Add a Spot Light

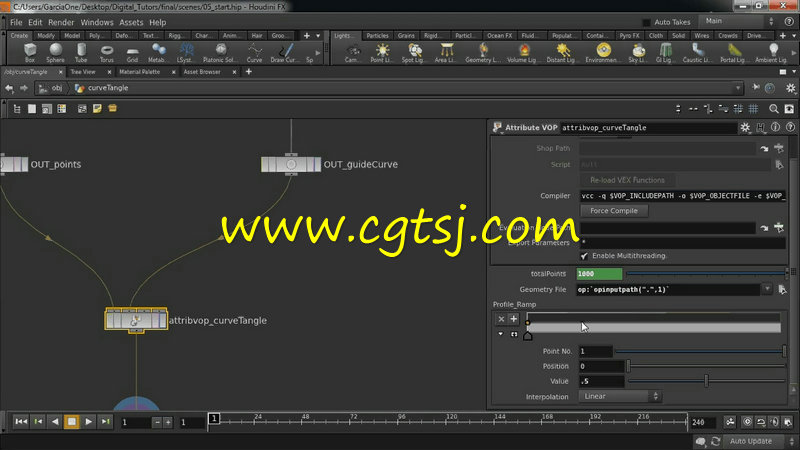click(x=414, y=53)
